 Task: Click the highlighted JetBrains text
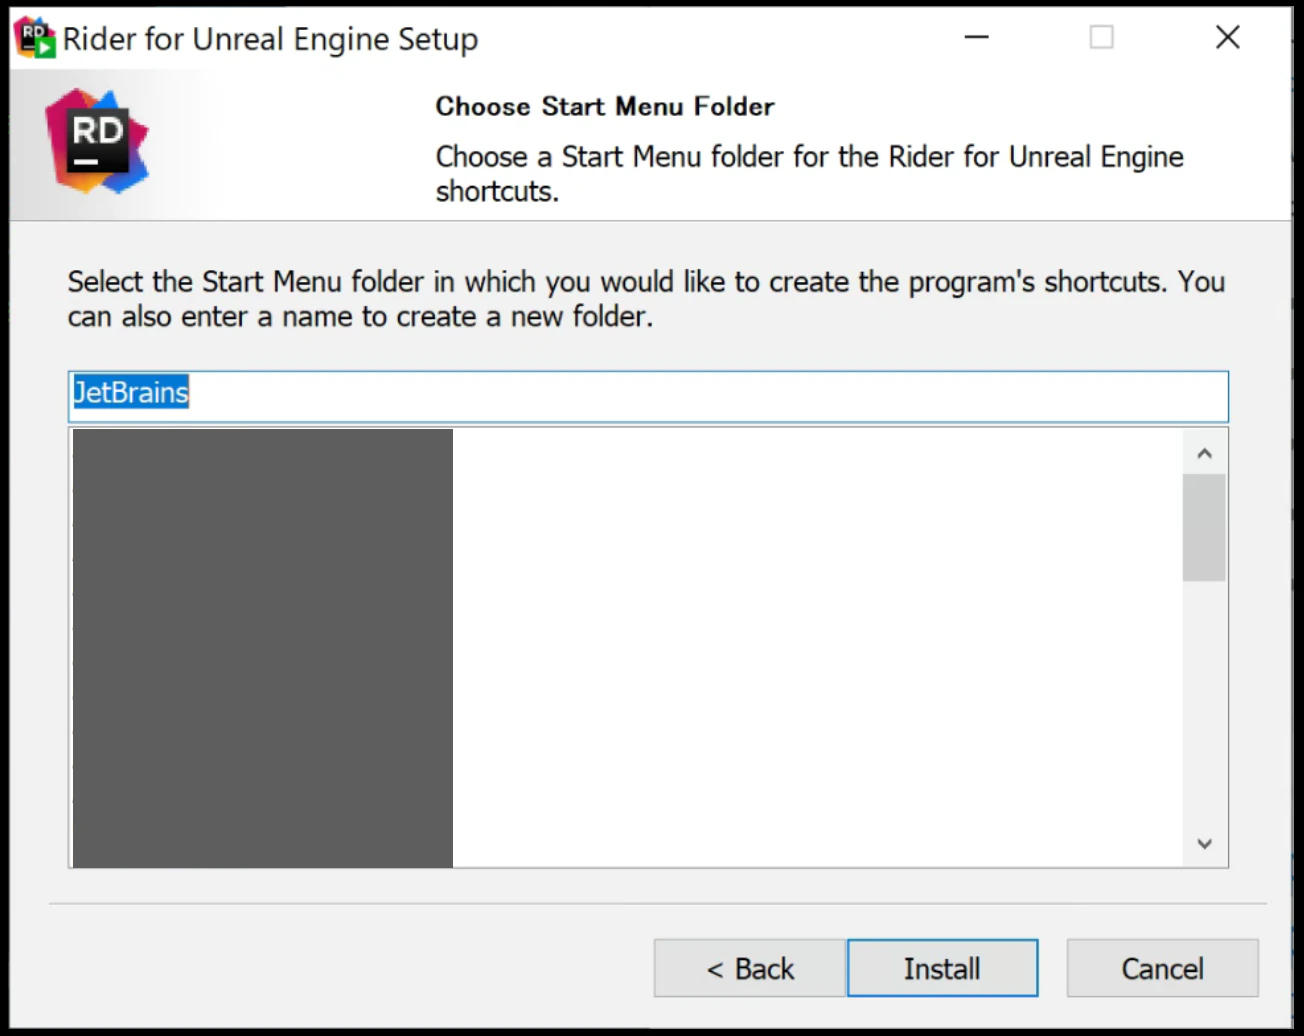131,392
